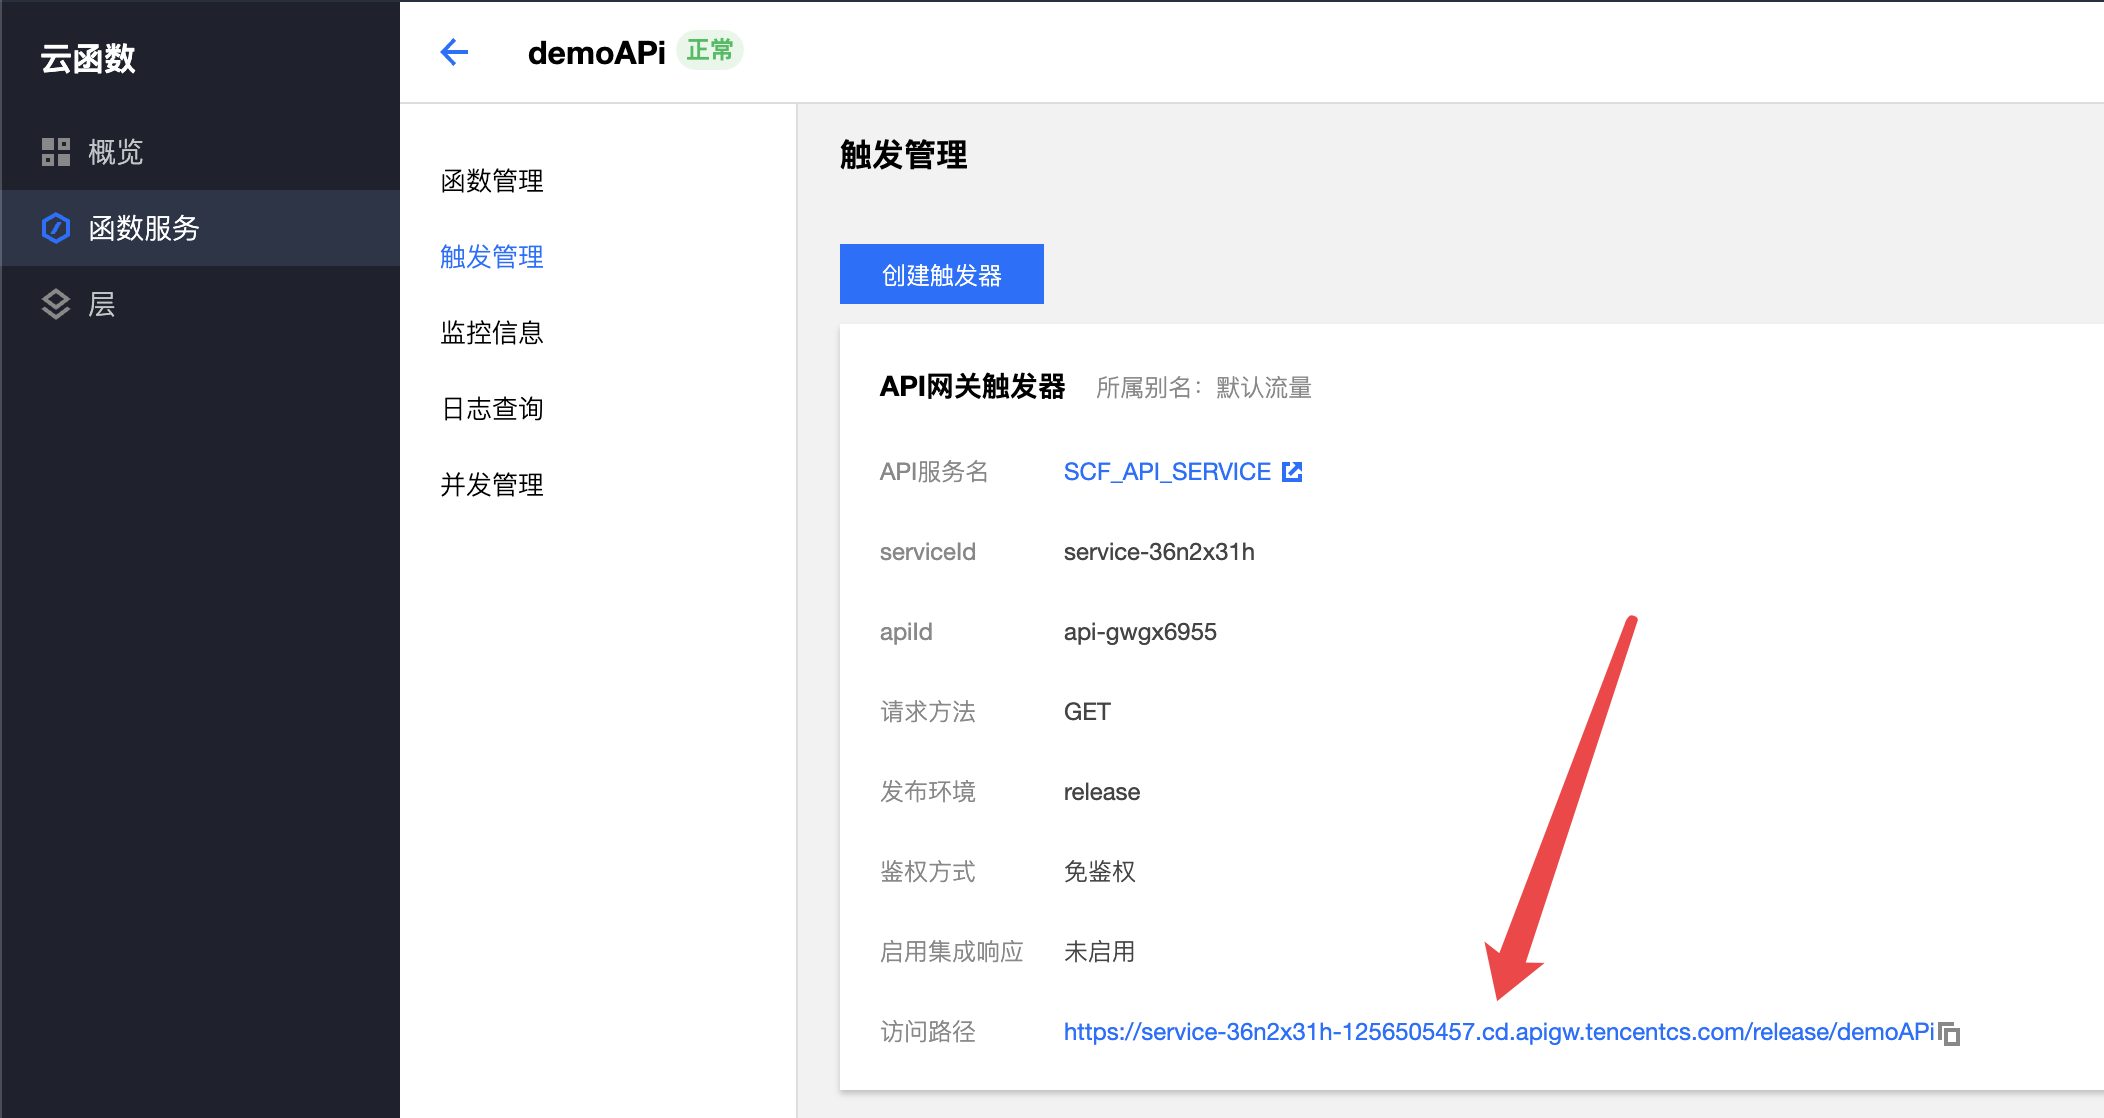
Task: Click the overview grid icon
Action: pyautogui.click(x=56, y=152)
